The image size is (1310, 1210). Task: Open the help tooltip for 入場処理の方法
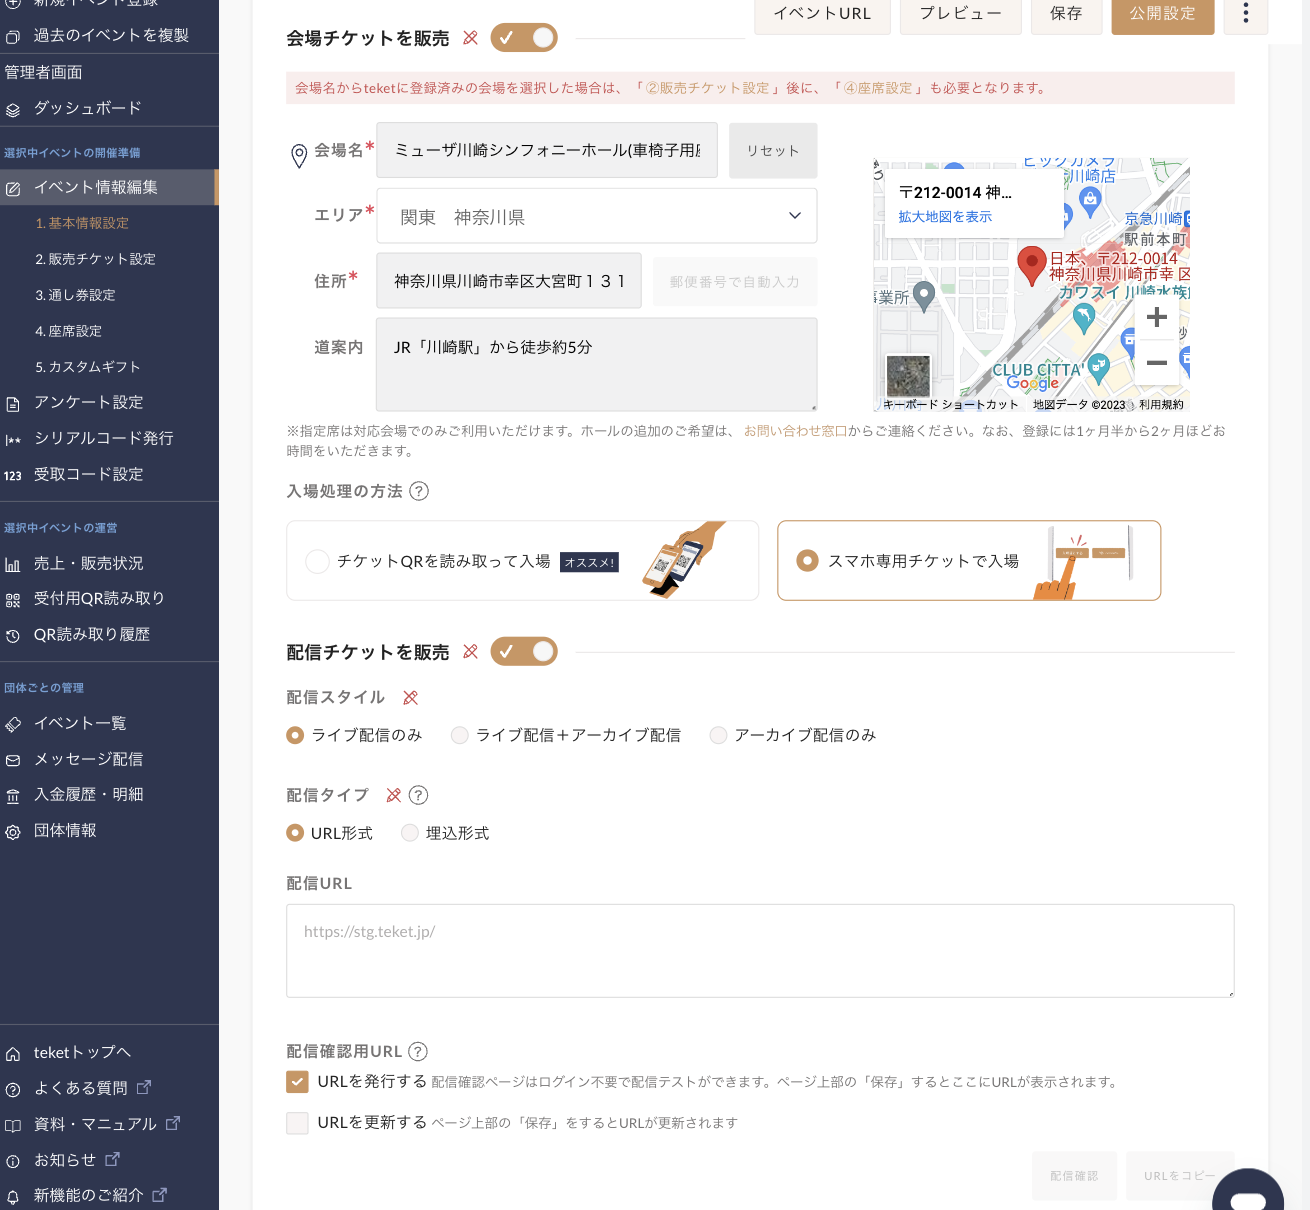(x=420, y=491)
